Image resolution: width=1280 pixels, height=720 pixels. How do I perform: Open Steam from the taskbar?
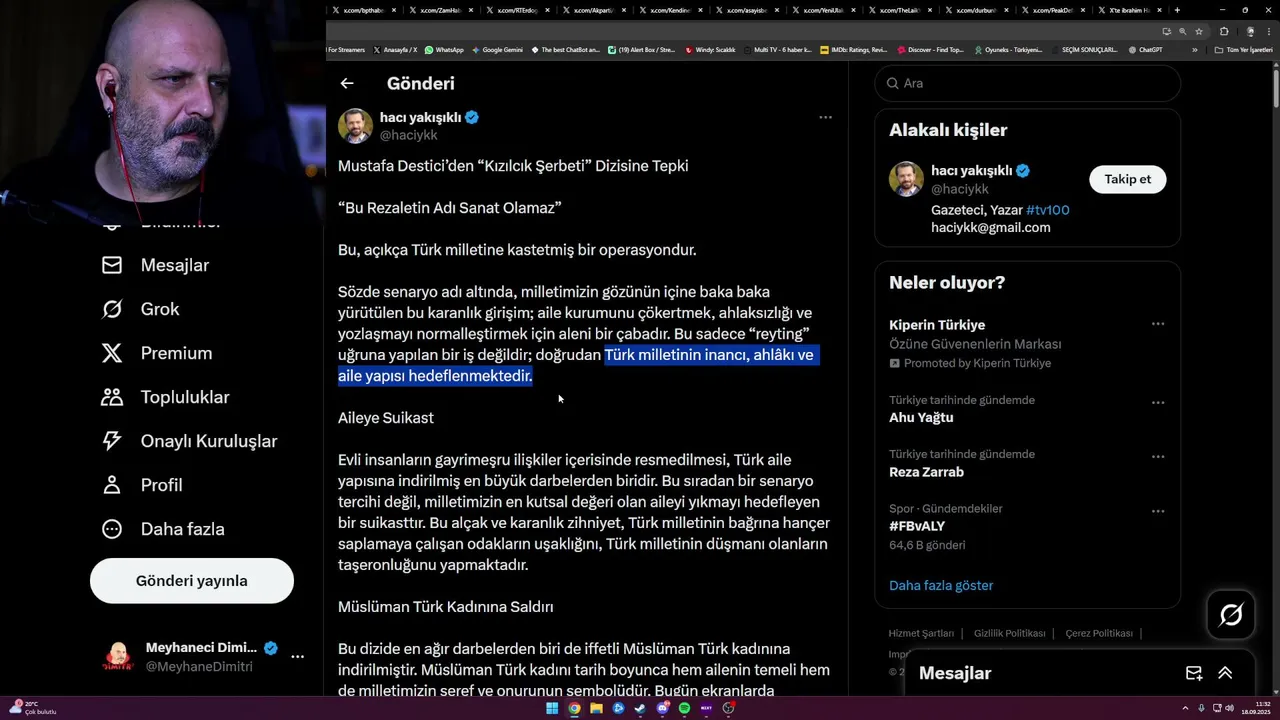[640, 708]
